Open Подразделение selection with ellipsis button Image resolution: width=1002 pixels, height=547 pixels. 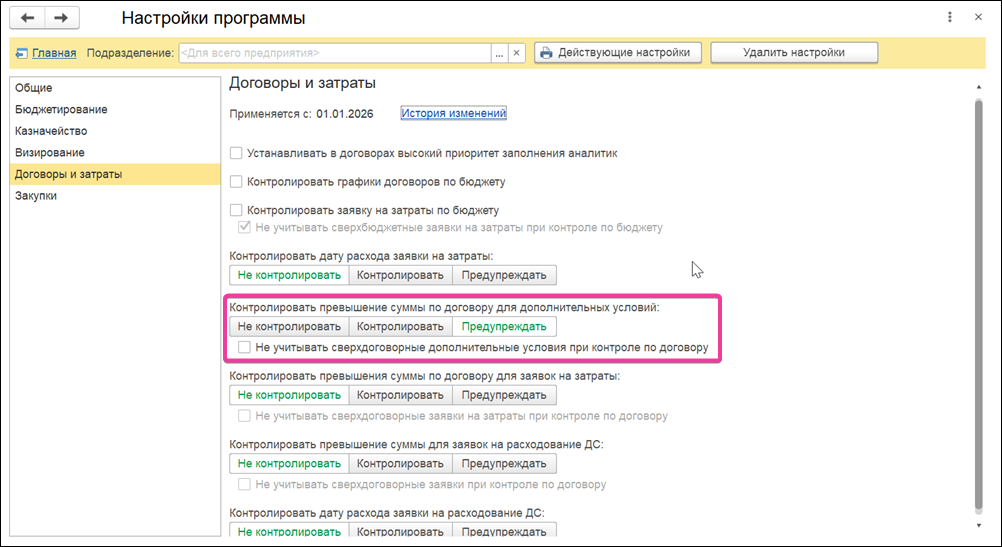(499, 53)
